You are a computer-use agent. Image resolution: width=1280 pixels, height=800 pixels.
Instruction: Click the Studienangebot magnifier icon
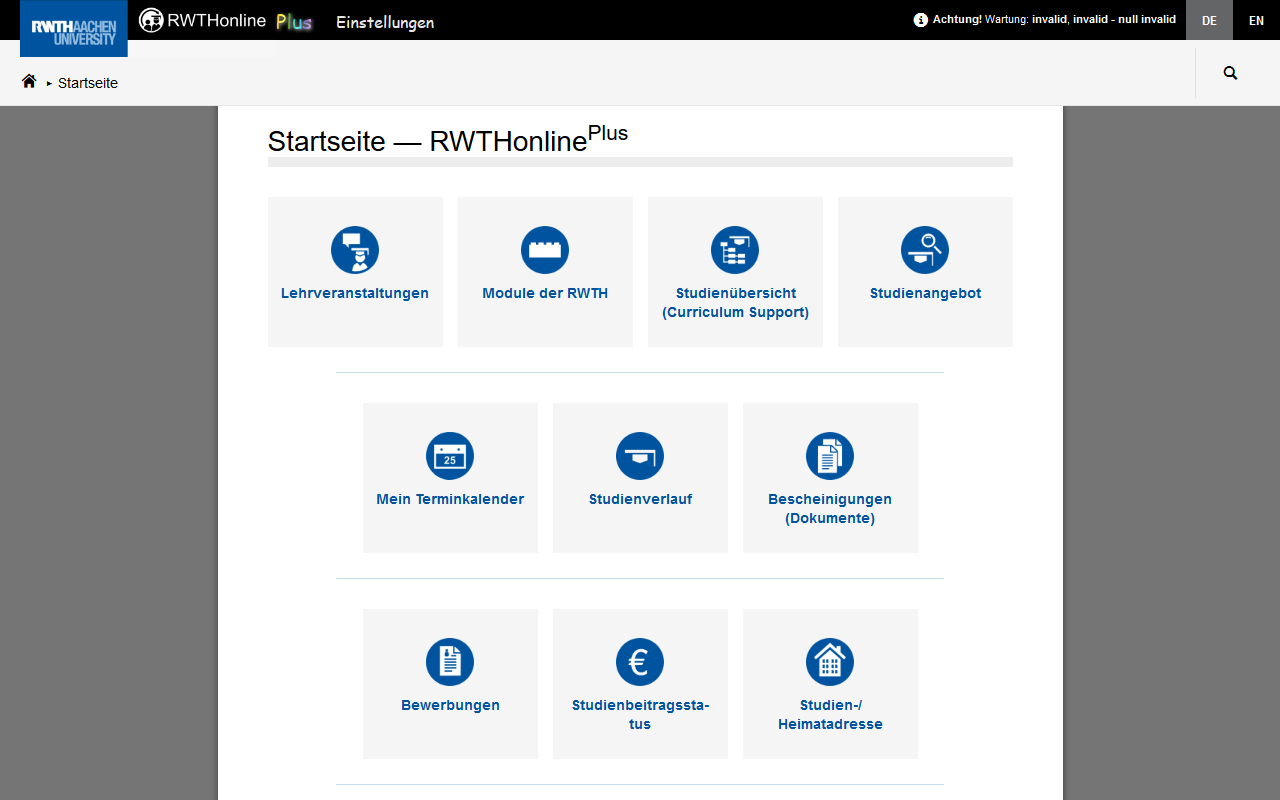pos(925,250)
